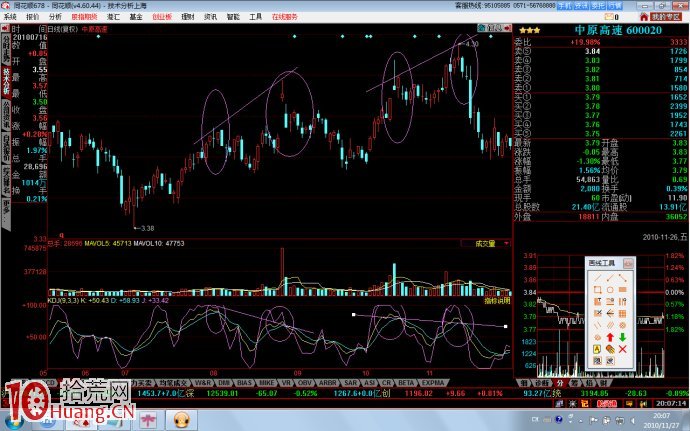This screenshot has height=431, width=690.
Task: Pick the text annotation tool with letter A
Action: (x=596, y=348)
